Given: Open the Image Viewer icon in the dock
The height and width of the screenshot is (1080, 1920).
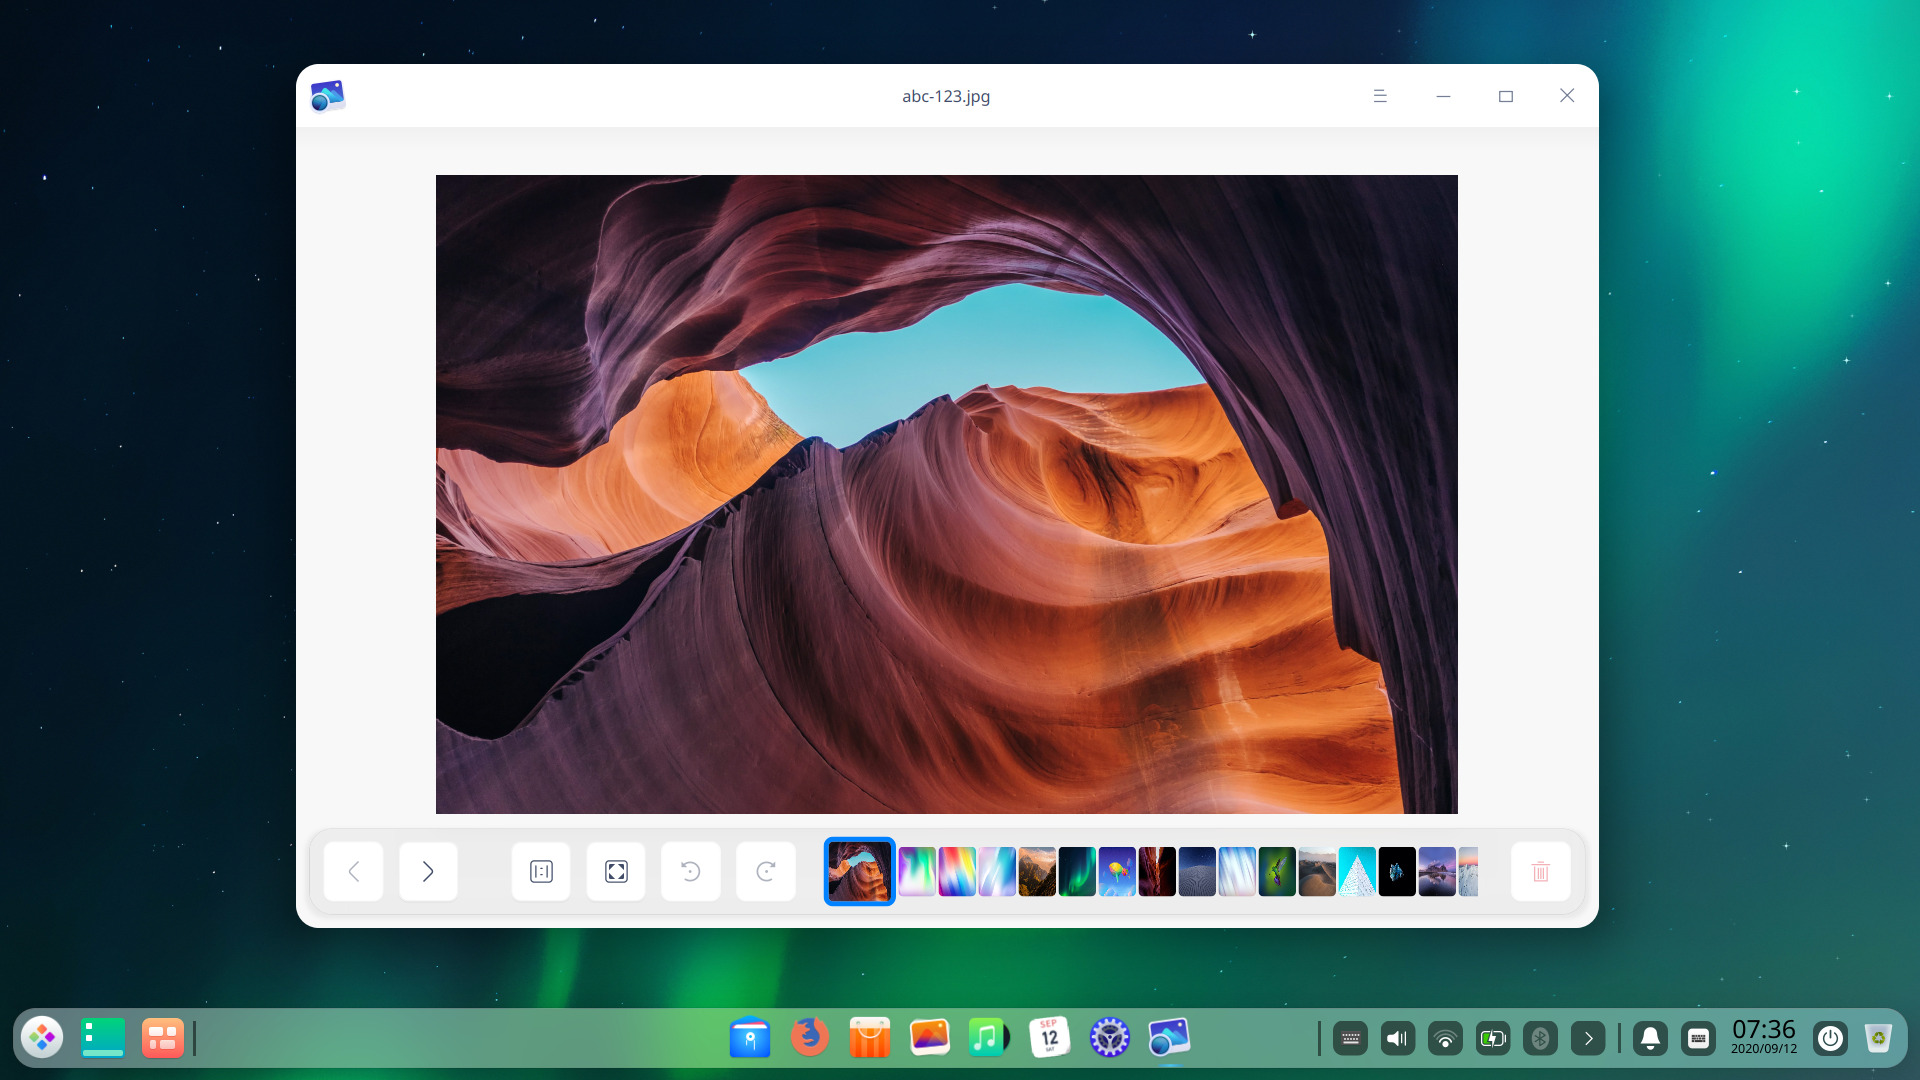Looking at the screenshot, I should coord(1171,1037).
